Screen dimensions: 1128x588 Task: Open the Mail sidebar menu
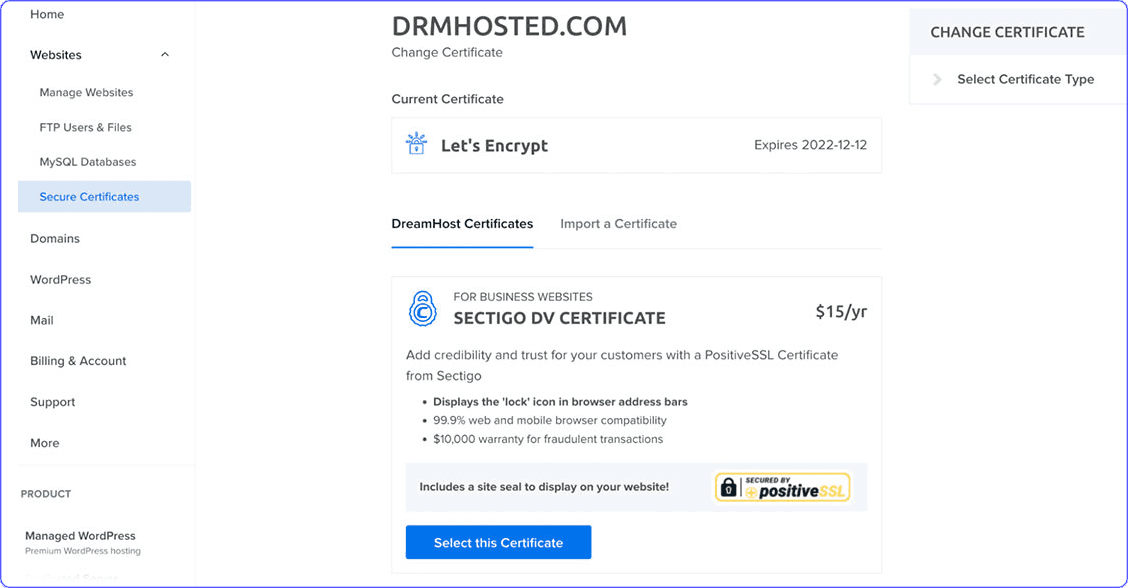(x=42, y=320)
